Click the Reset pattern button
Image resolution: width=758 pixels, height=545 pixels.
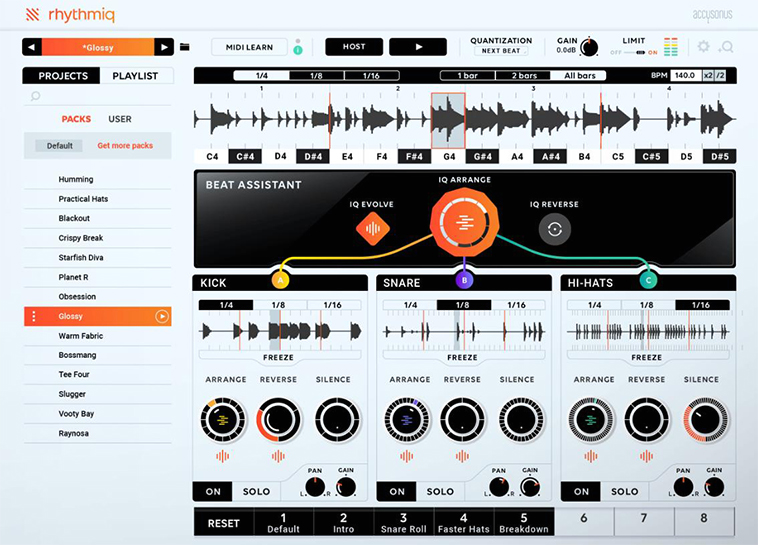point(223,523)
